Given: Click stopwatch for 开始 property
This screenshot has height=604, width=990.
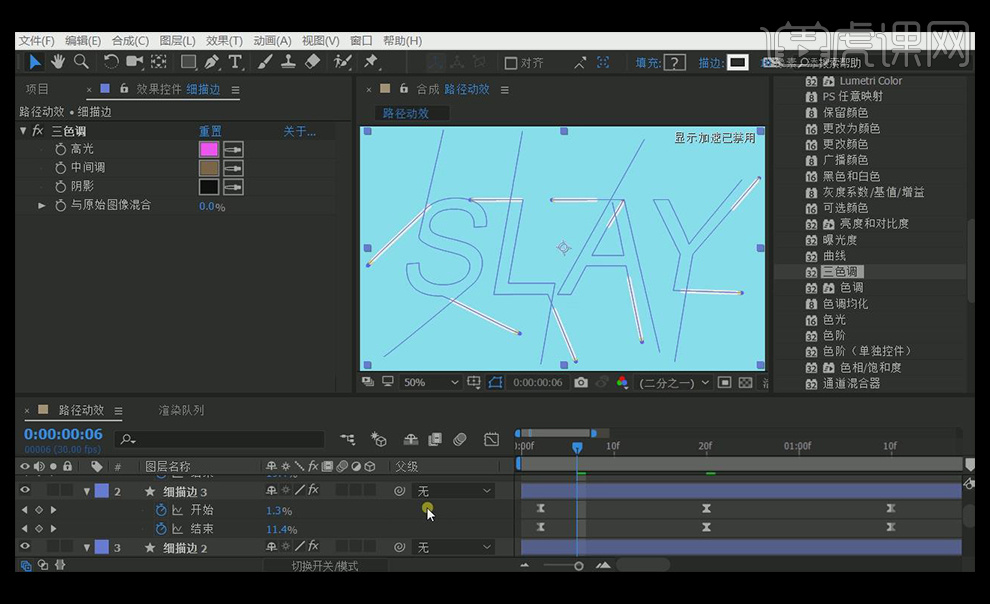Looking at the screenshot, I should pos(161,510).
